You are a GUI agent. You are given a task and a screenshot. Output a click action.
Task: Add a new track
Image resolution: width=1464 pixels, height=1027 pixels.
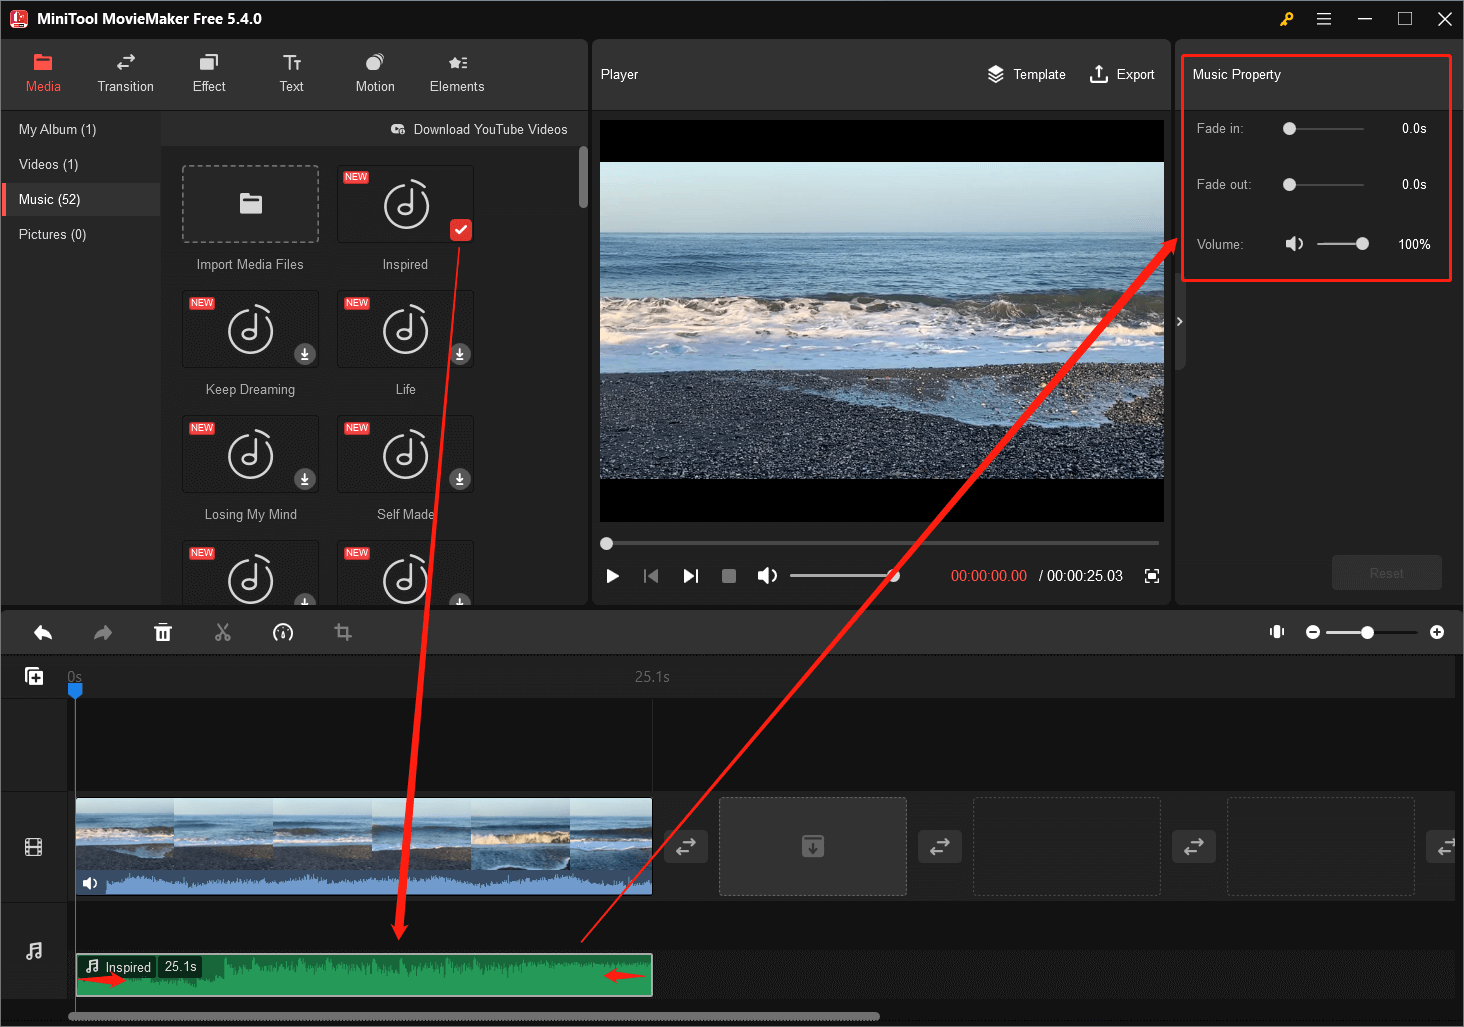[34, 677]
